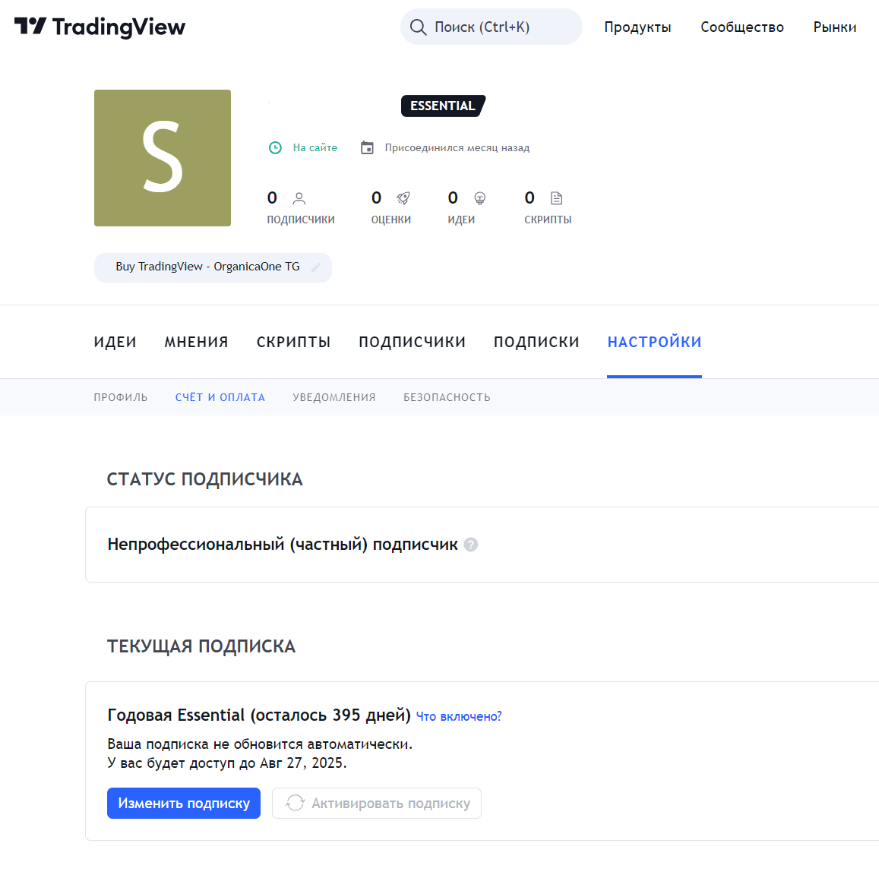The width and height of the screenshot is (879, 871).
Task: Click the TradingView logo
Action: point(100,27)
